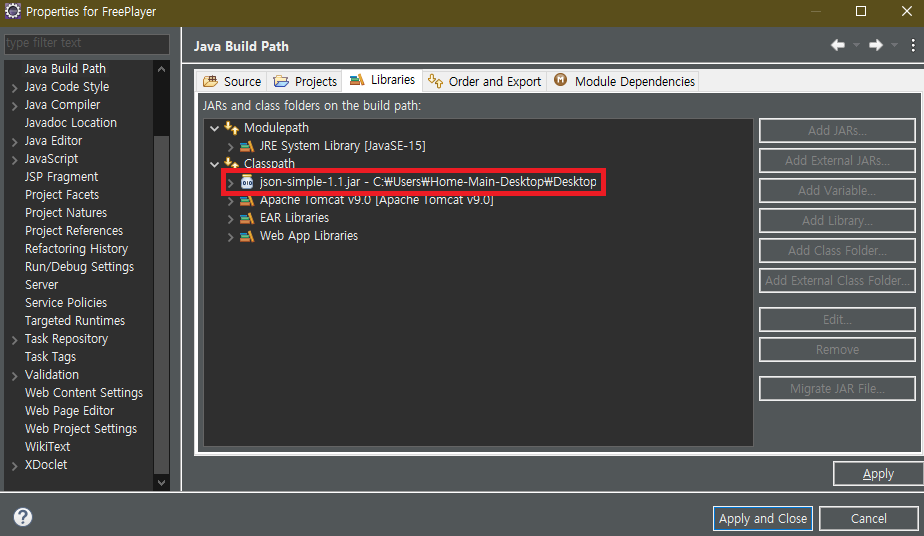Collapse the Modulepath node
Image resolution: width=924 pixels, height=536 pixels.
[214, 128]
